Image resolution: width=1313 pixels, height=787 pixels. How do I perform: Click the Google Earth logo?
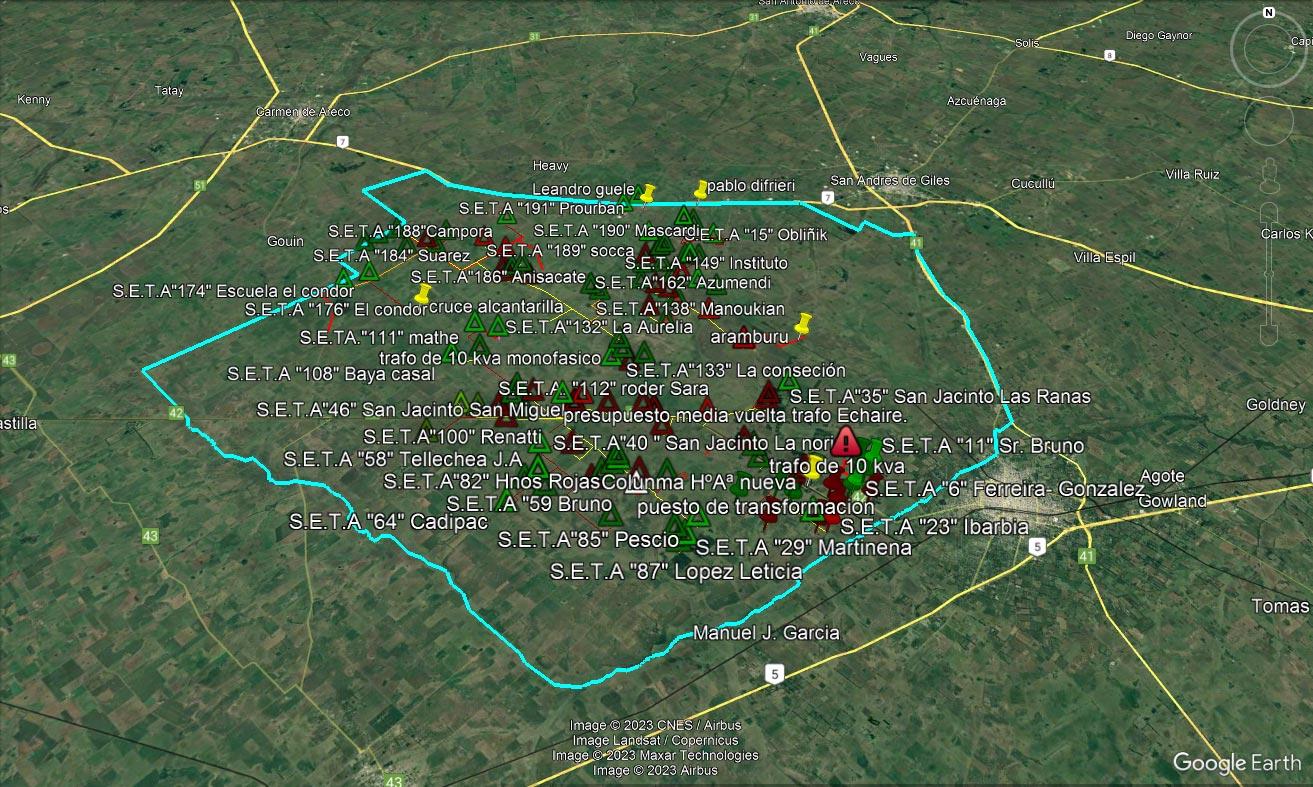coord(1237,763)
